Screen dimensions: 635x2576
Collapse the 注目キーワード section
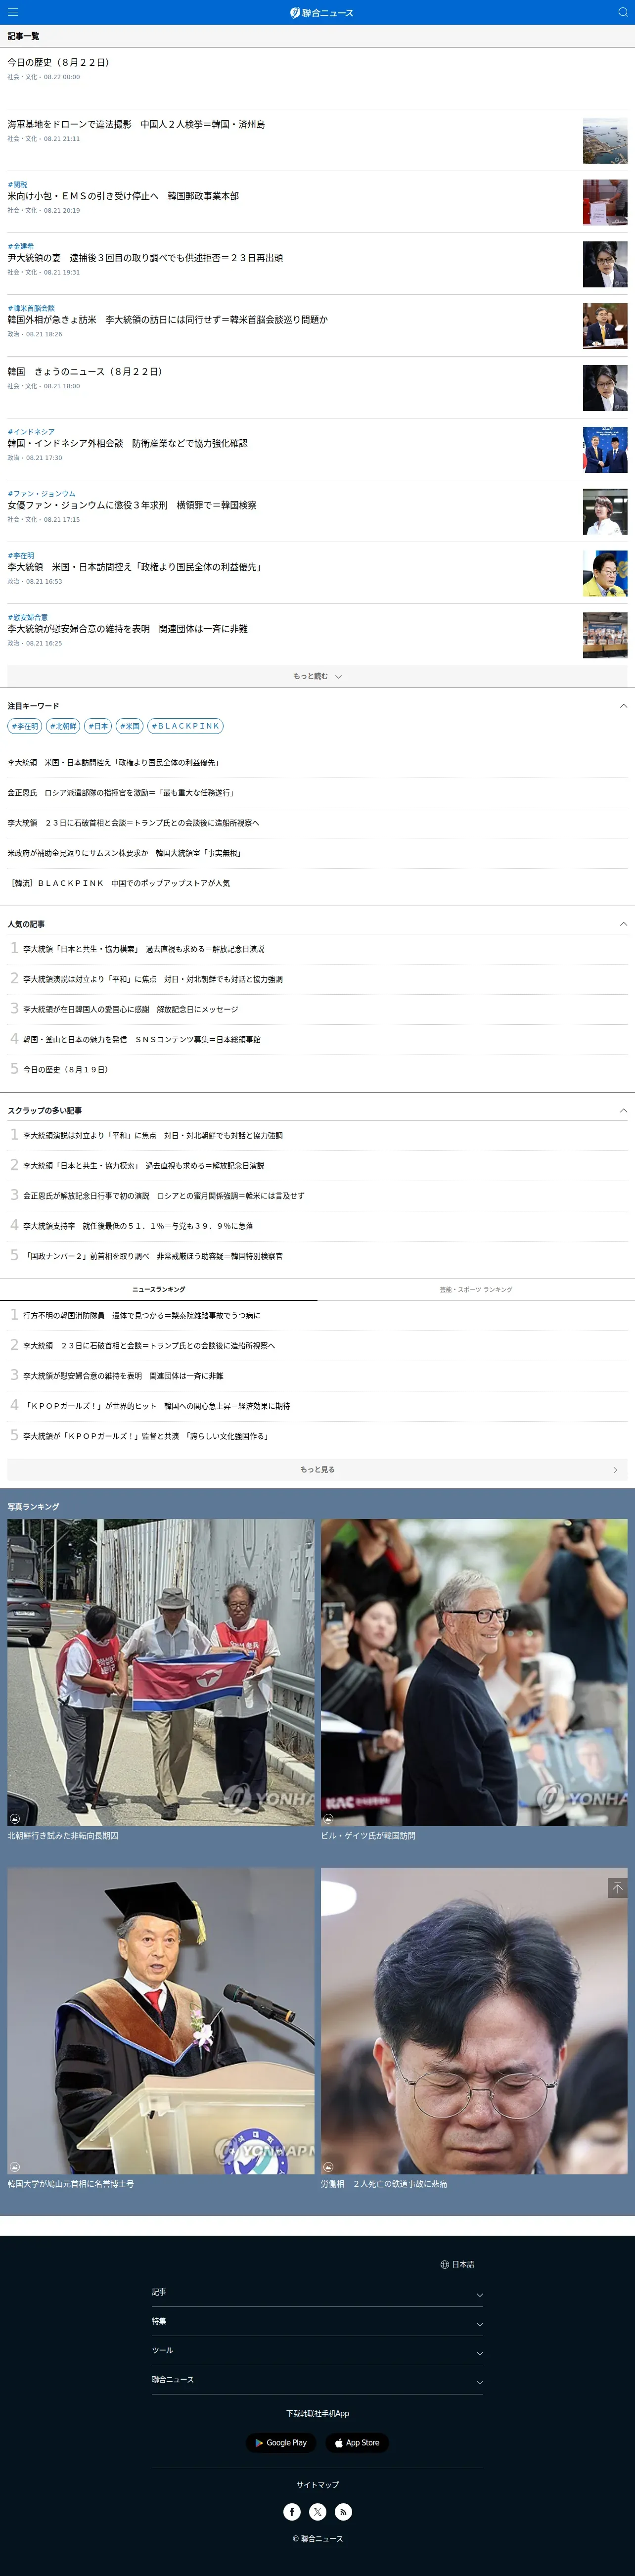click(x=623, y=705)
